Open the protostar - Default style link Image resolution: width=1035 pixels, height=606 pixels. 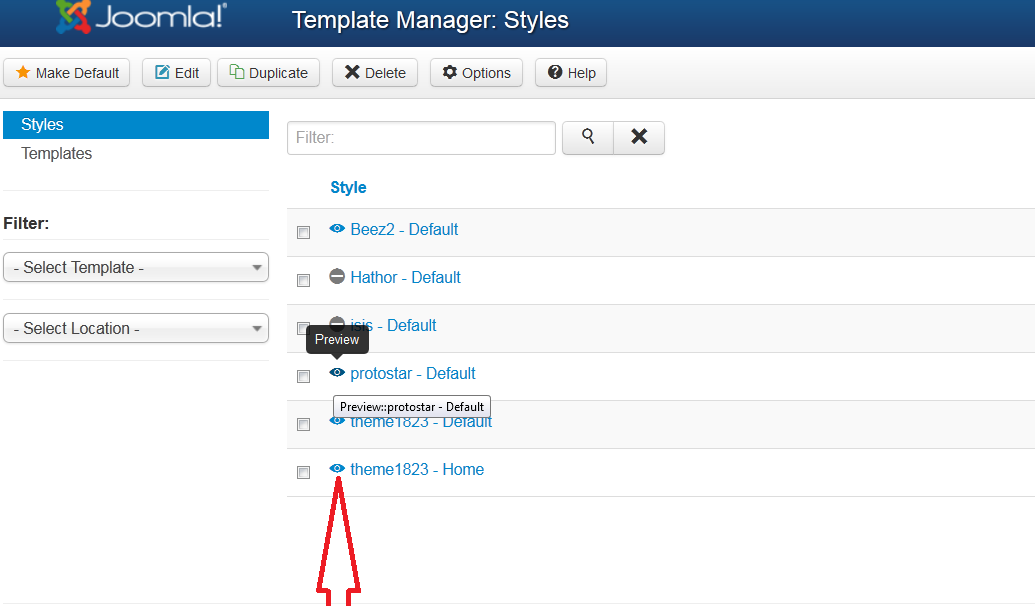click(413, 374)
